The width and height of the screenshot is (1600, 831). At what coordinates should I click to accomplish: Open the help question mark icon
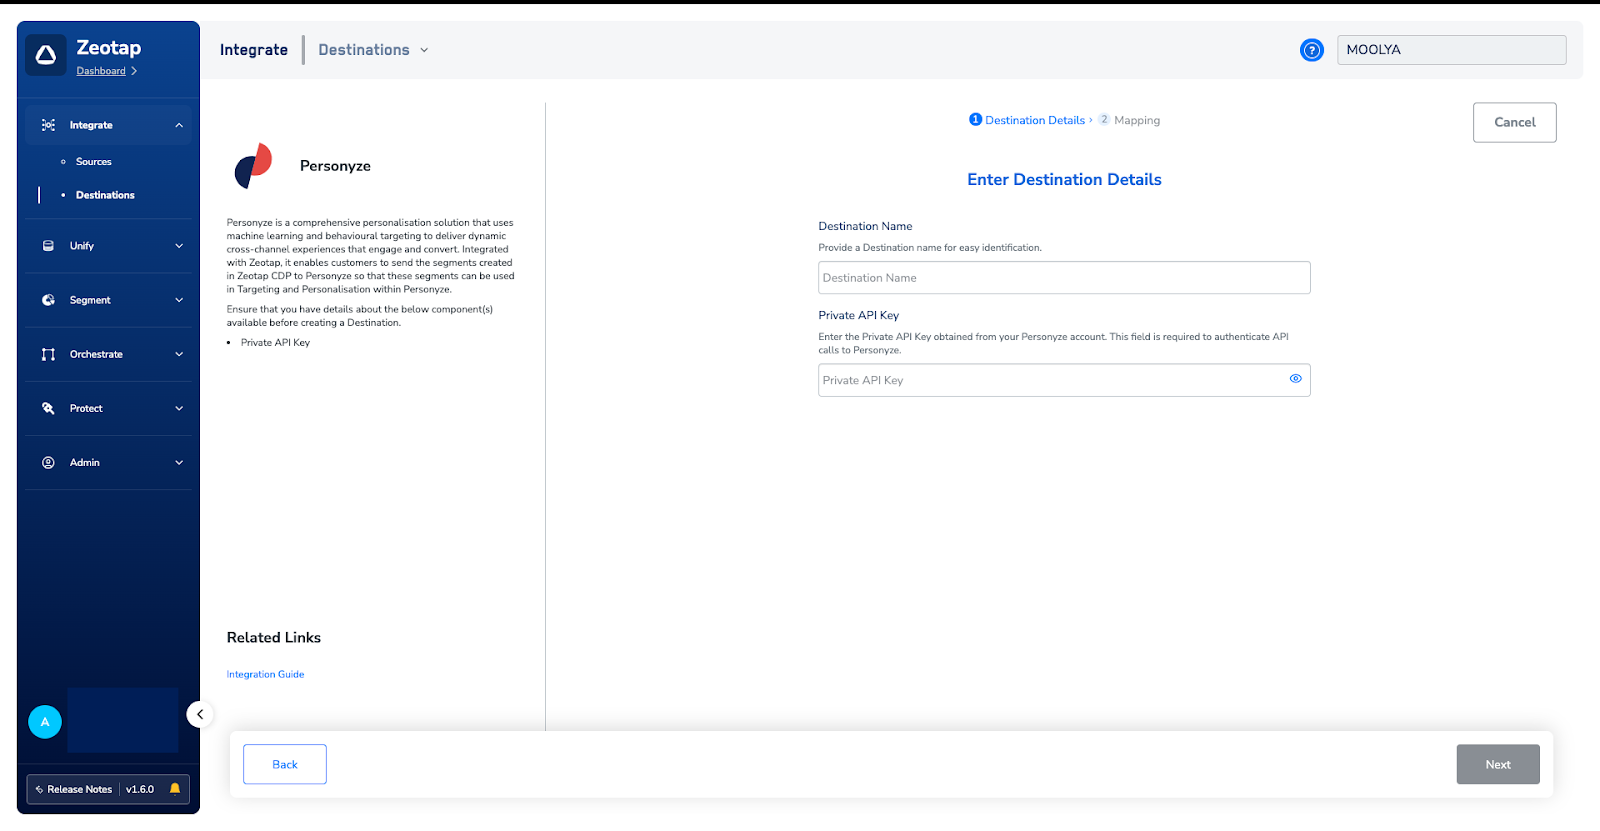1312,50
